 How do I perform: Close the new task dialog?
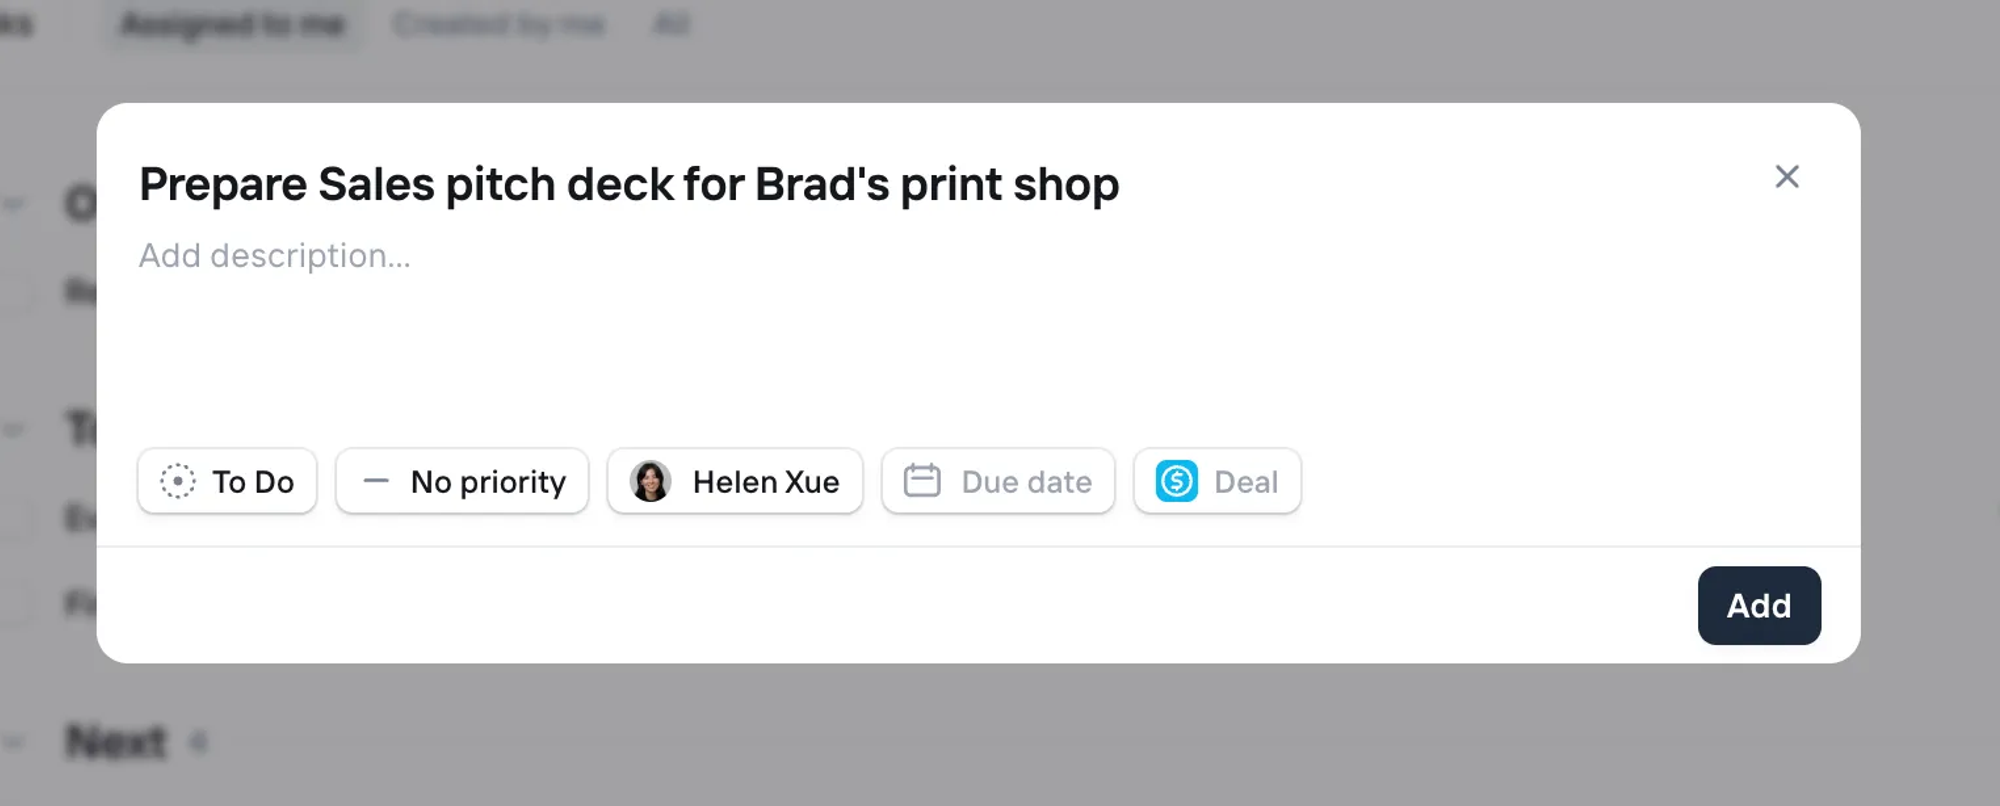1787,177
